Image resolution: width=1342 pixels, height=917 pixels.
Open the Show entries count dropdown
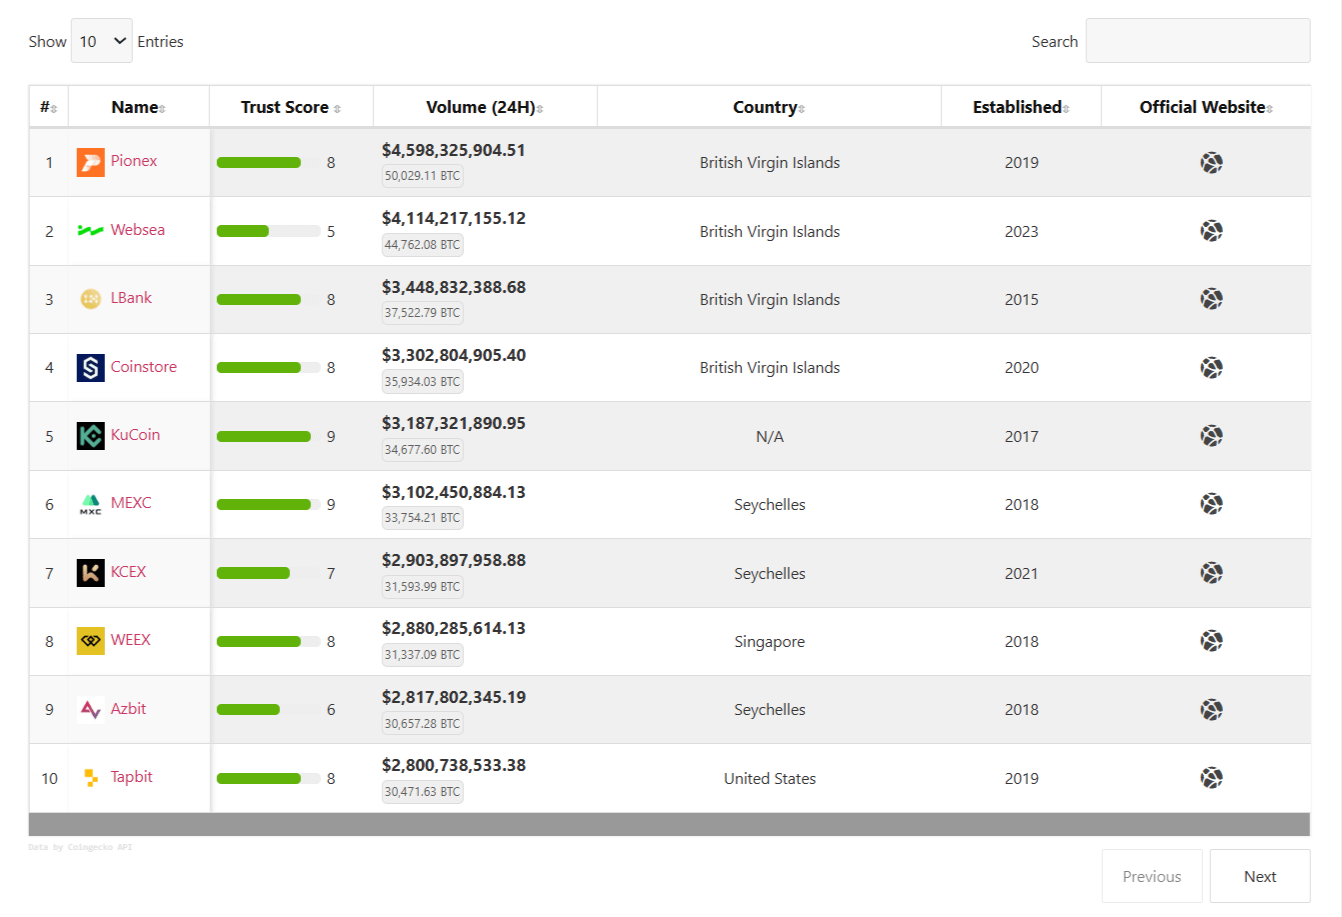pos(102,41)
